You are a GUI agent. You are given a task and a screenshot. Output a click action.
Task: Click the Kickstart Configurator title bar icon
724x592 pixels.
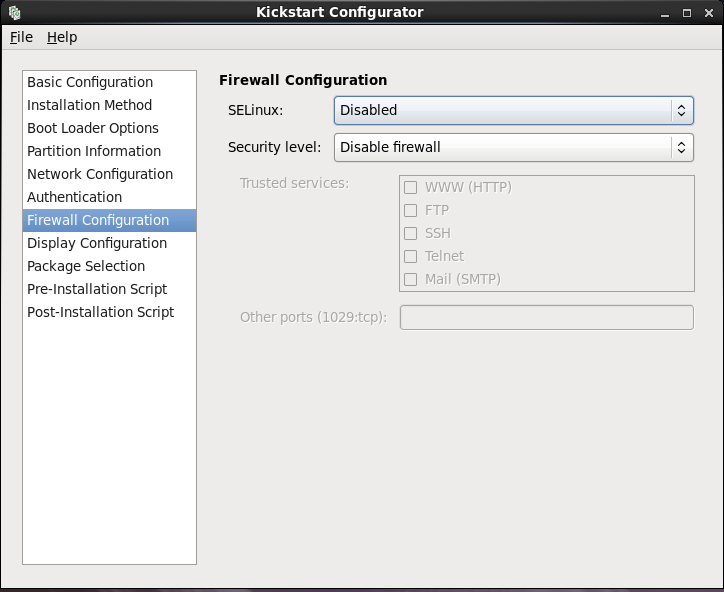click(14, 12)
